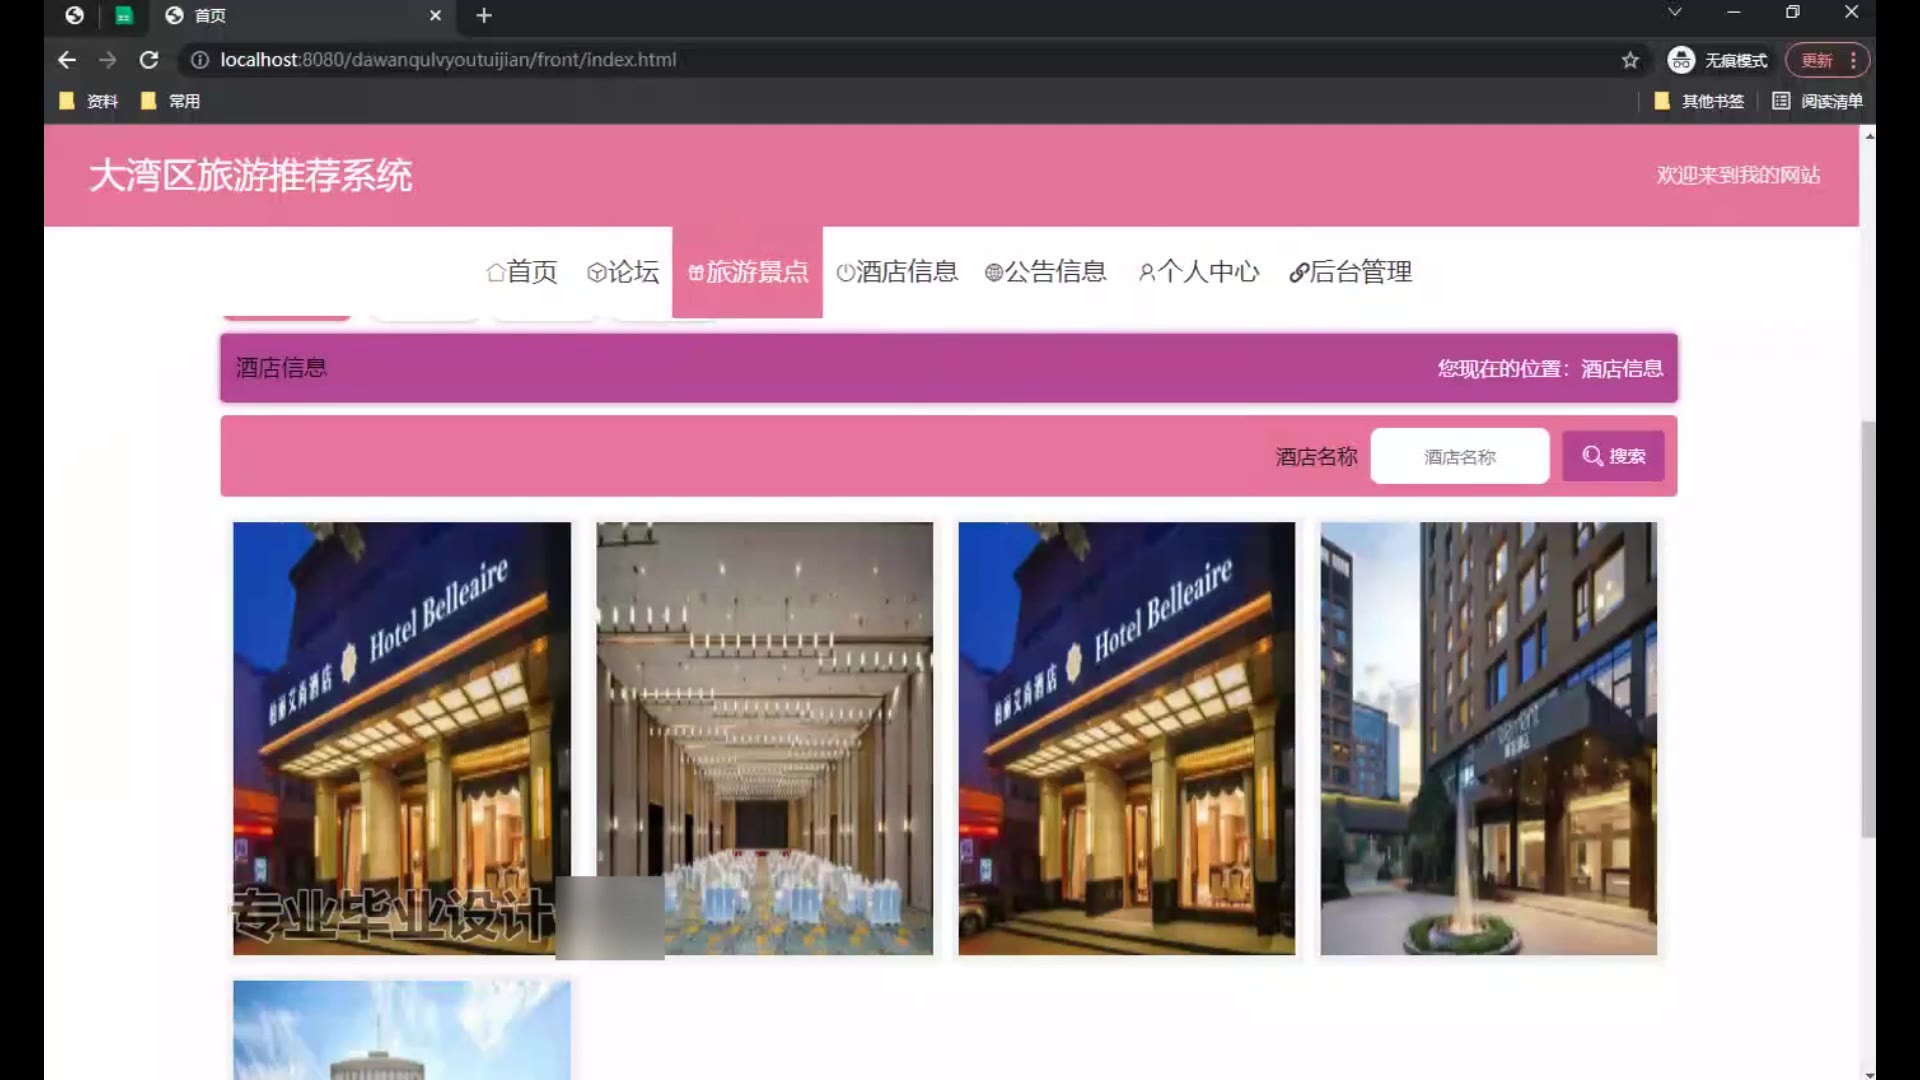Open 酒店信息 in navigation bar
This screenshot has width=1920, height=1080.
[897, 272]
